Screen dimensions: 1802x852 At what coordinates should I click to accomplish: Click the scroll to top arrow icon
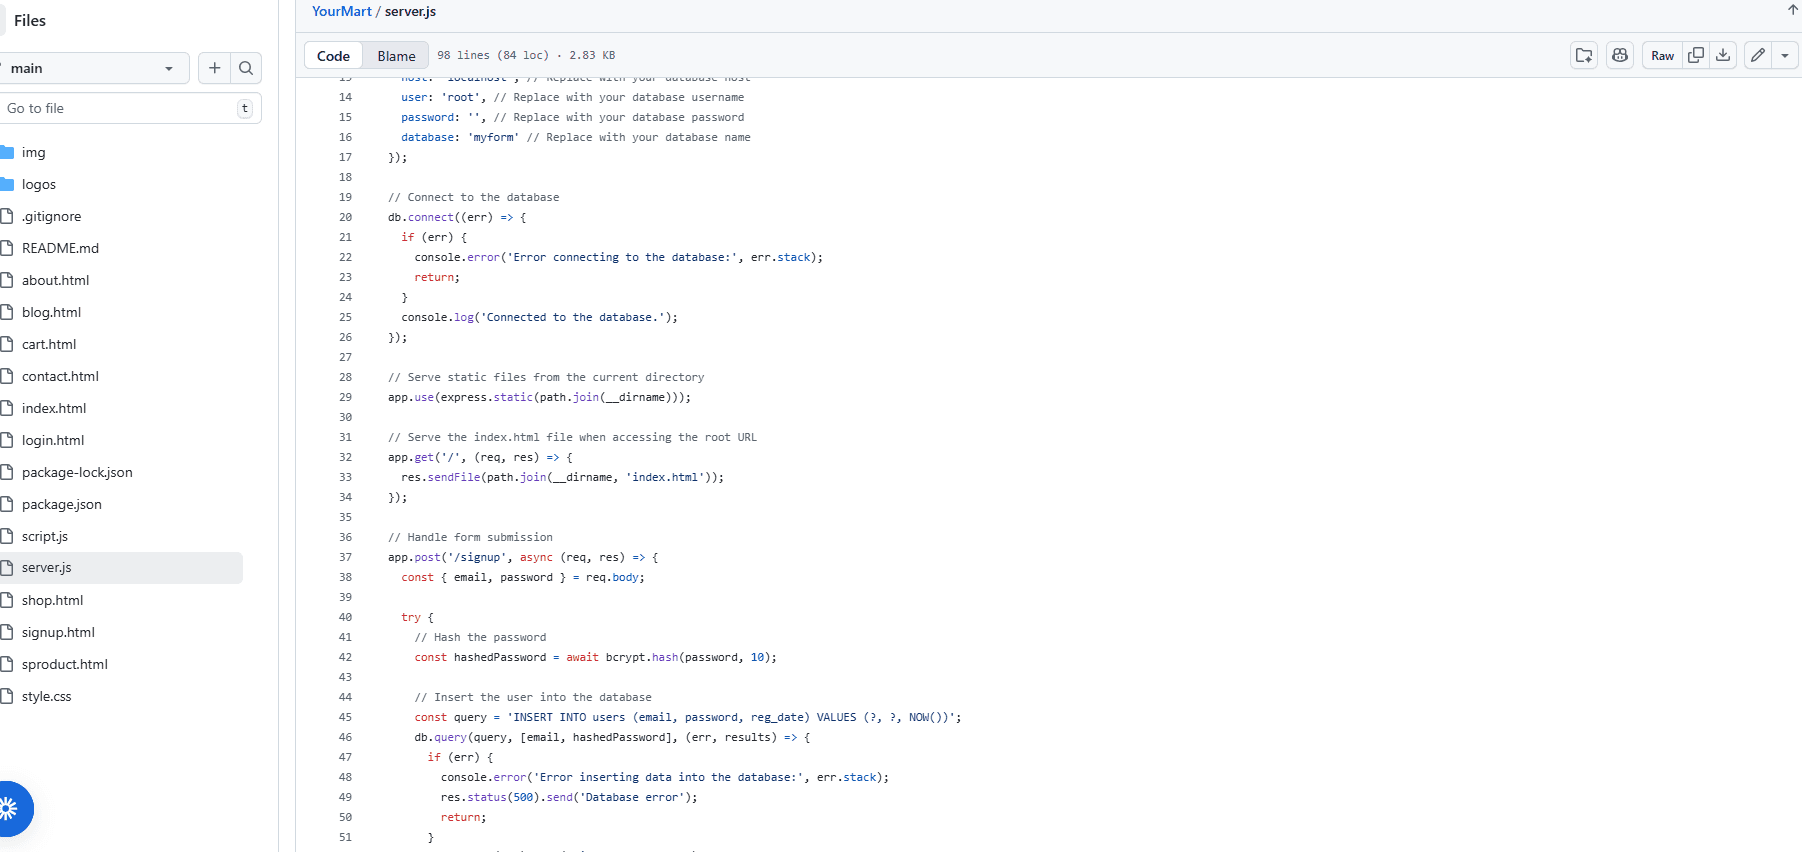coord(1793,10)
